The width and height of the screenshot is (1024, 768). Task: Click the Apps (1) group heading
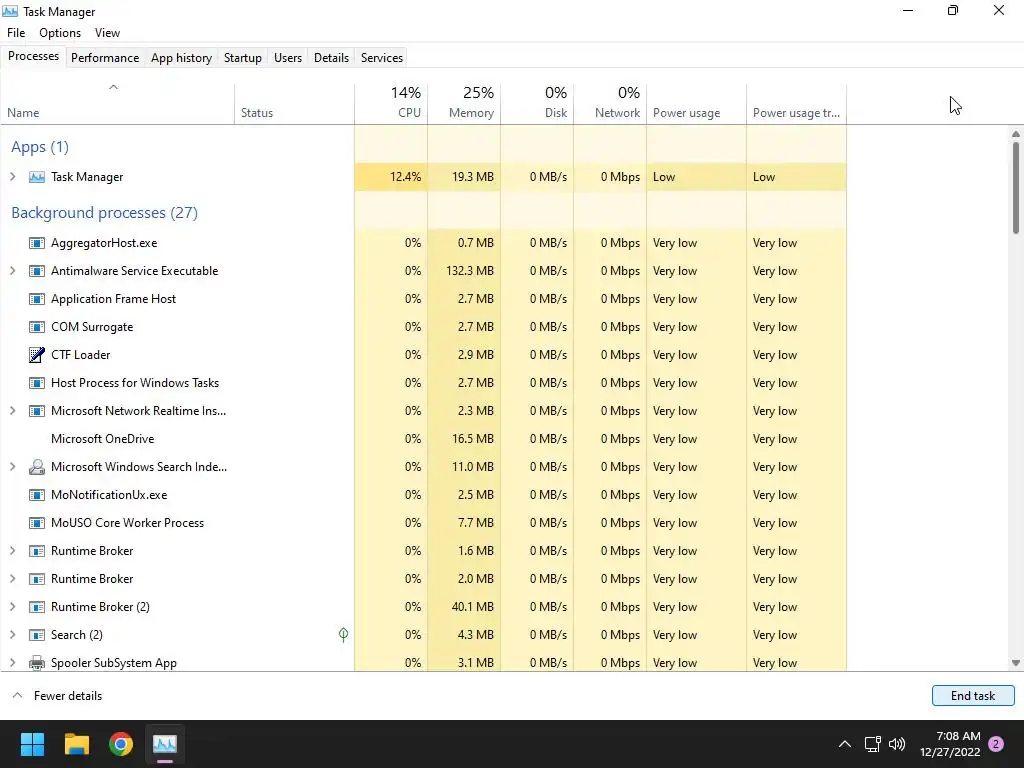(x=40, y=147)
